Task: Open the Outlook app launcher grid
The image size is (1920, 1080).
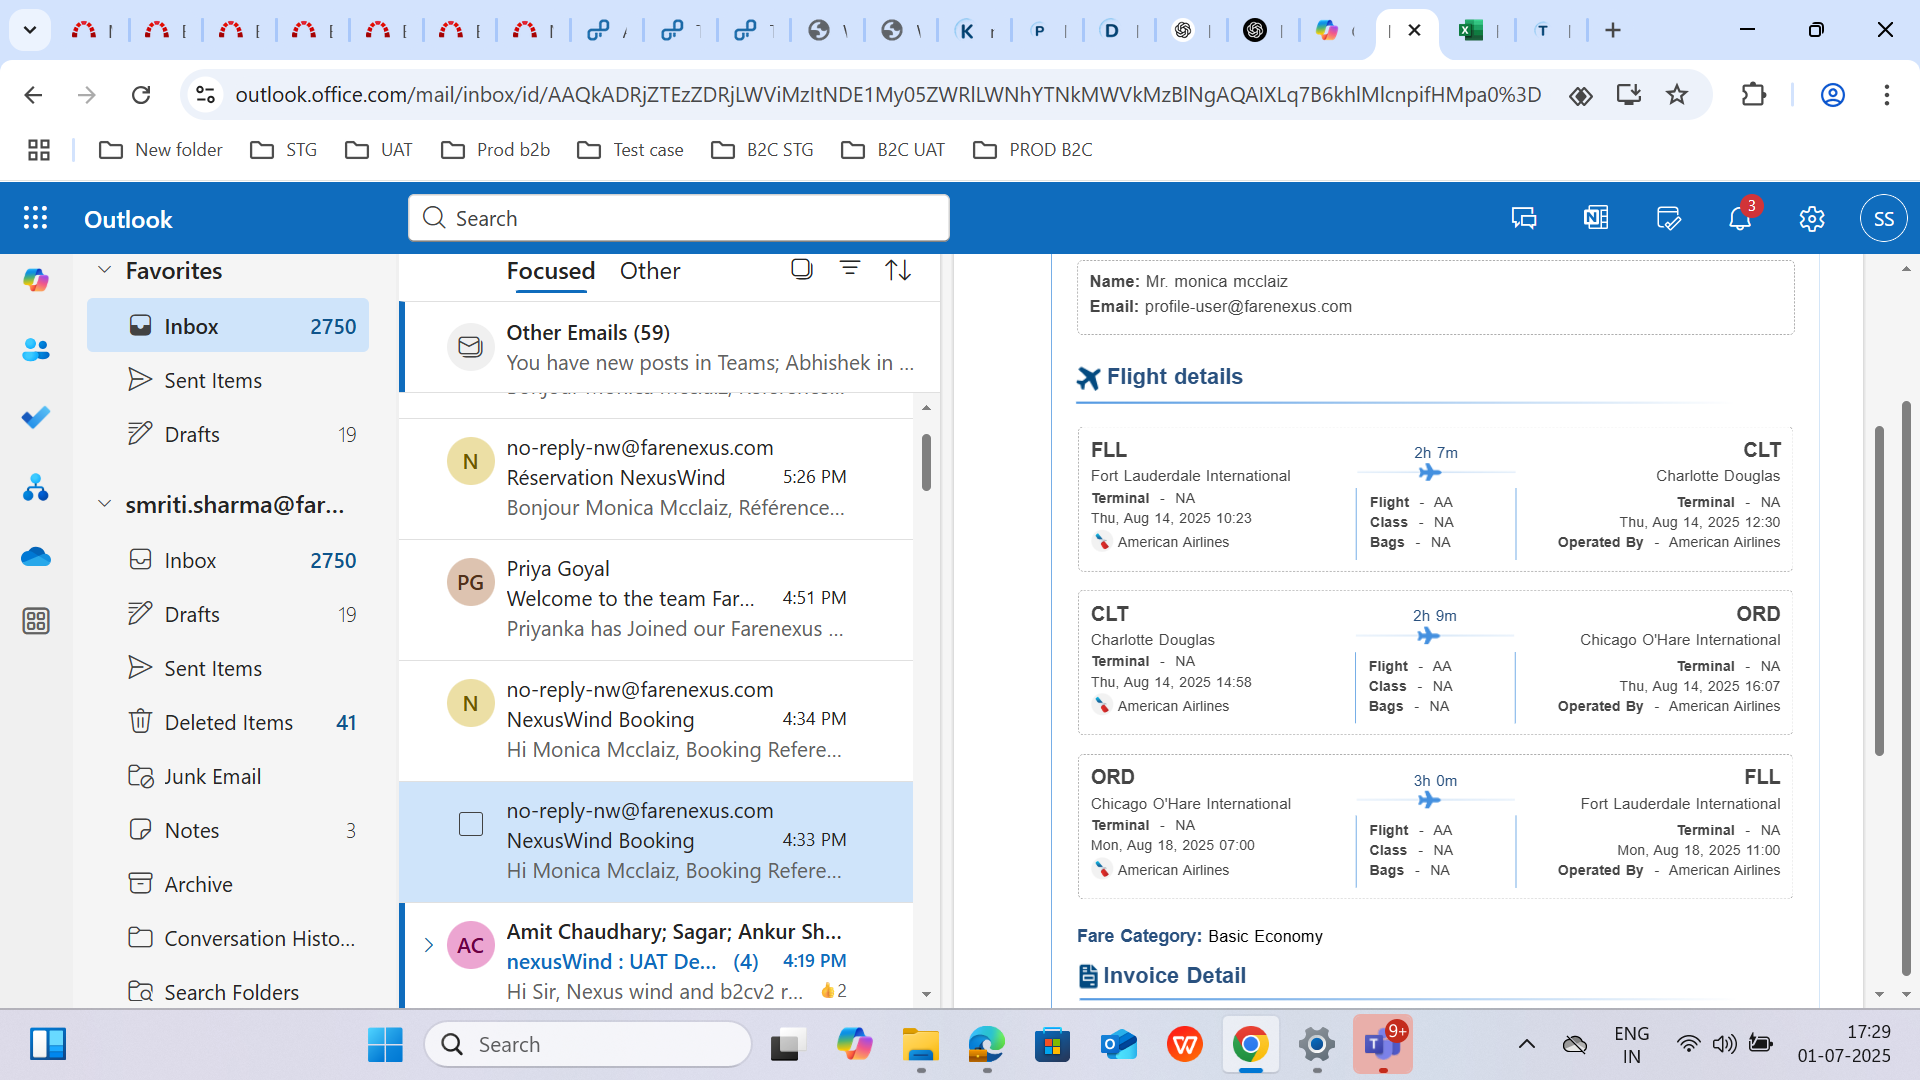Action: [x=36, y=218]
